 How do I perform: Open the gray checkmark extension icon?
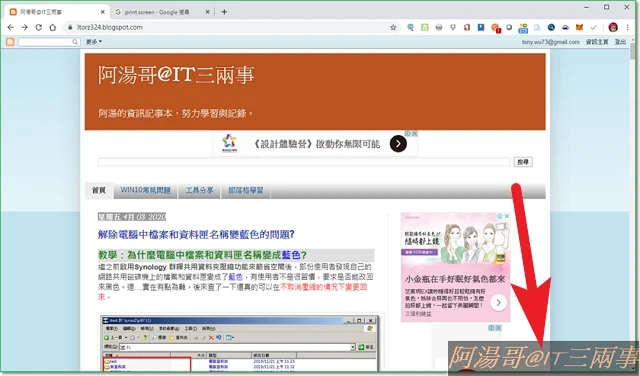pos(593,27)
